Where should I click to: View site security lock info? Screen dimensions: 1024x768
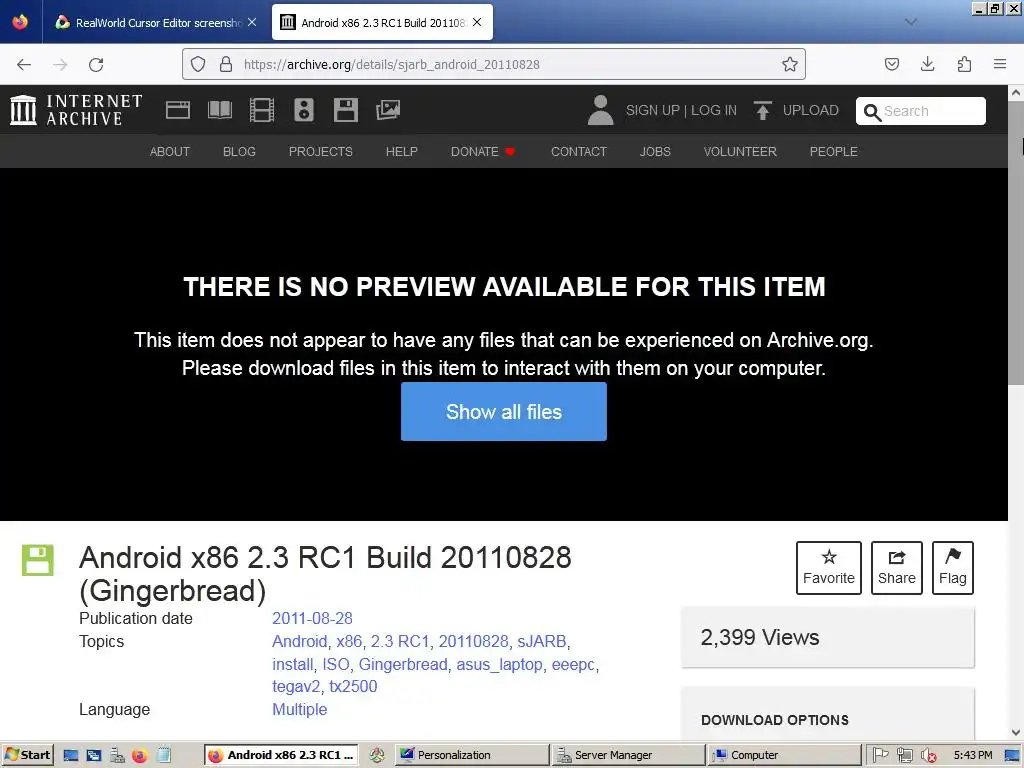point(226,64)
